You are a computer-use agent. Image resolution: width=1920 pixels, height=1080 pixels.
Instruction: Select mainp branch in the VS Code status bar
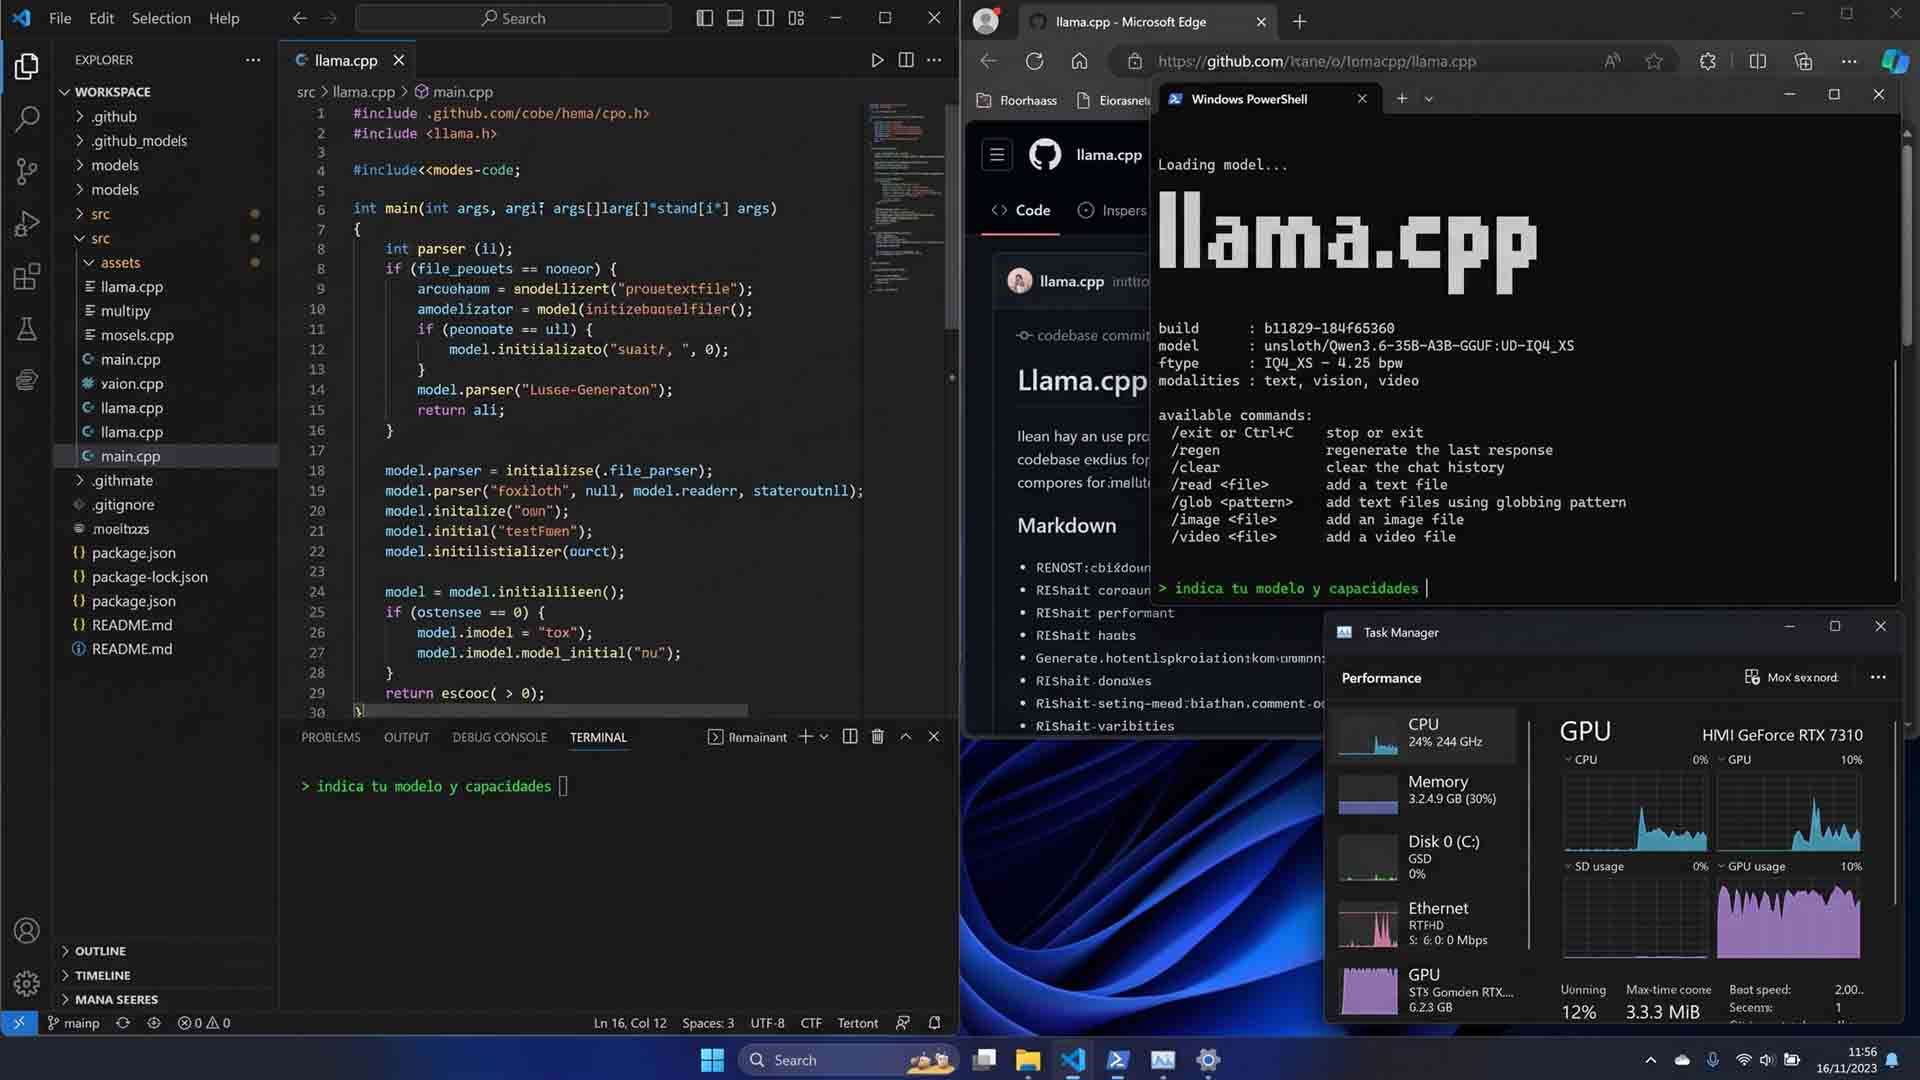click(73, 1023)
